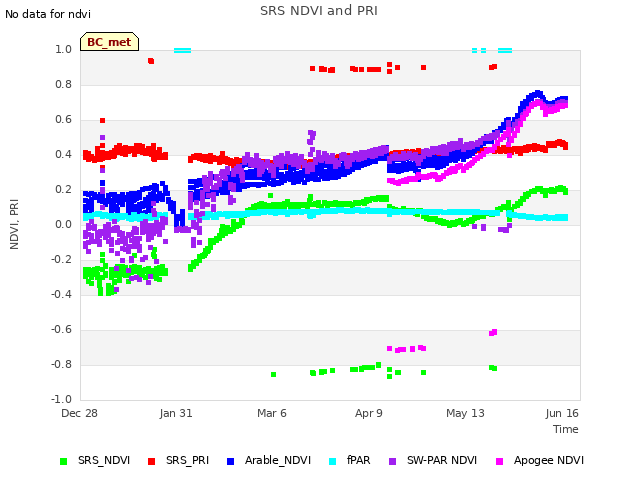Click the blue Arable_NDVI legend swatch
The width and height of the screenshot is (640, 480).
[230, 461]
